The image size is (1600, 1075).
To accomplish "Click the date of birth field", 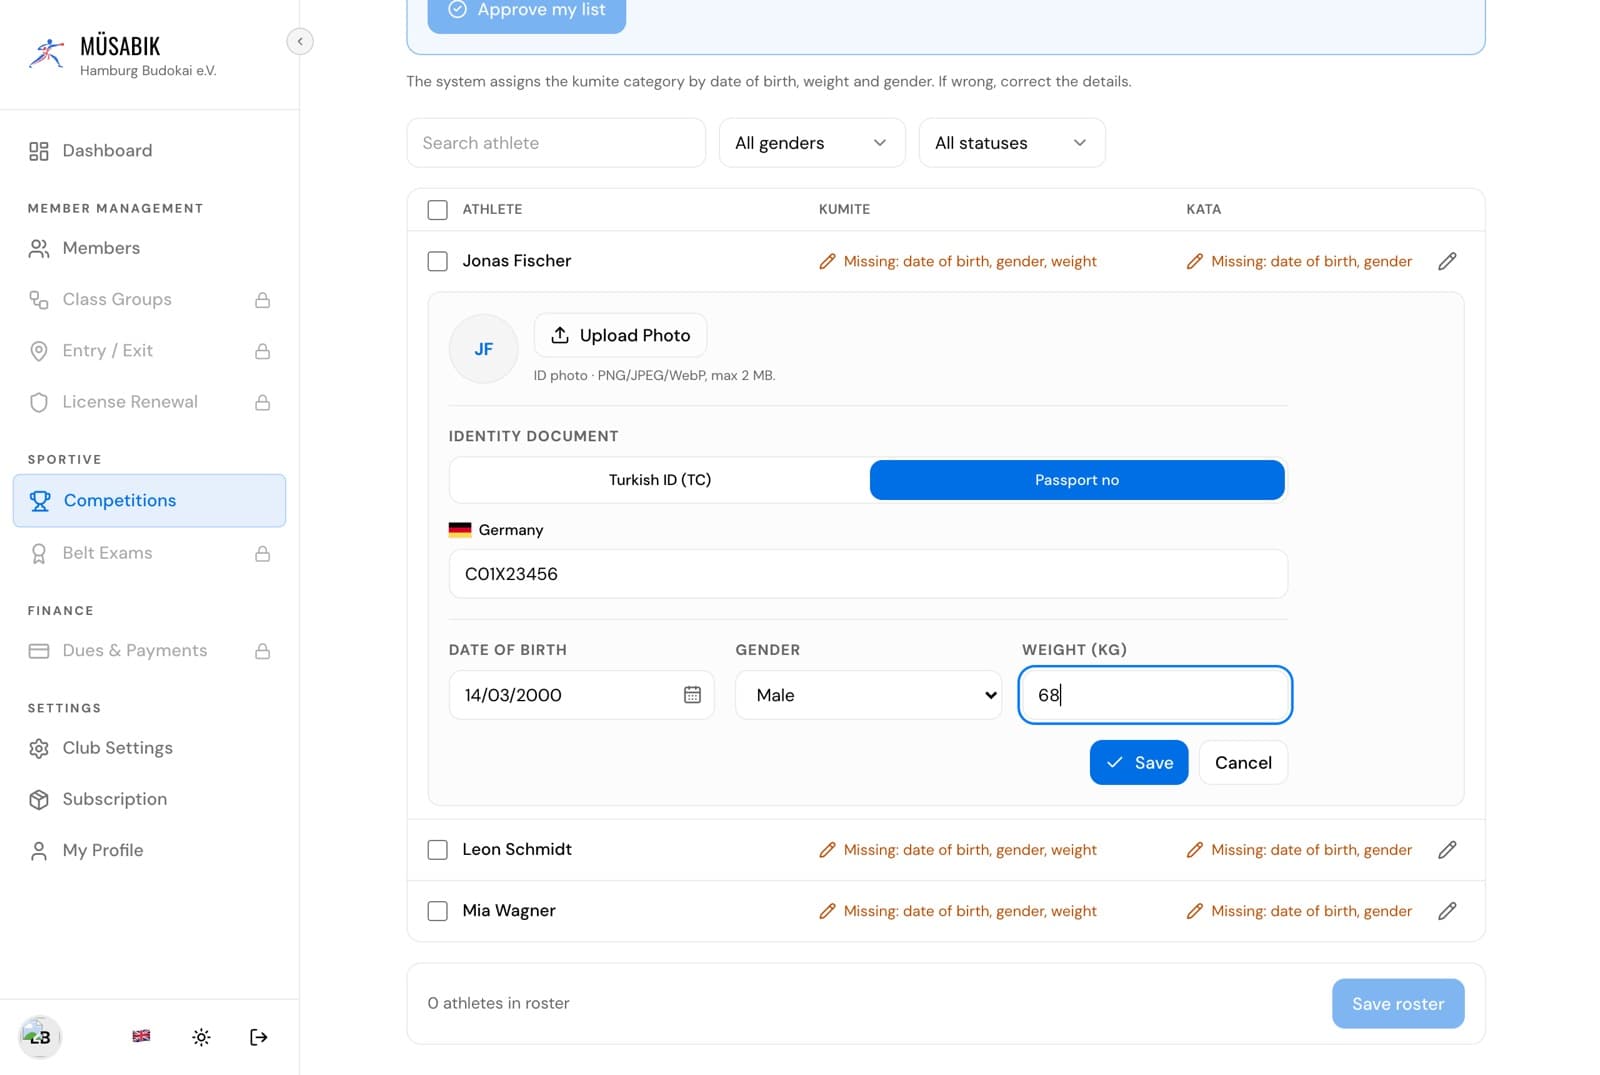I will (581, 695).
